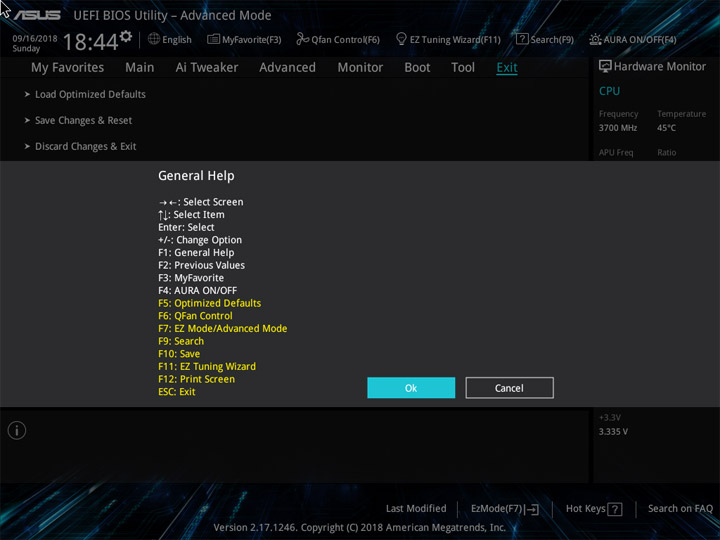Click the 'F11: EZ Tuning Wizard' help line

click(x=207, y=366)
